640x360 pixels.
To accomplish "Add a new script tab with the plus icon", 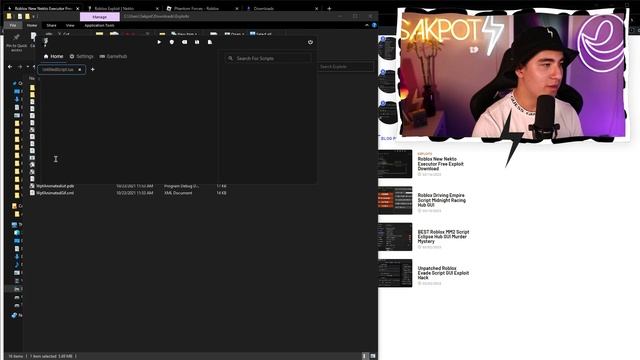I will (x=93, y=69).
